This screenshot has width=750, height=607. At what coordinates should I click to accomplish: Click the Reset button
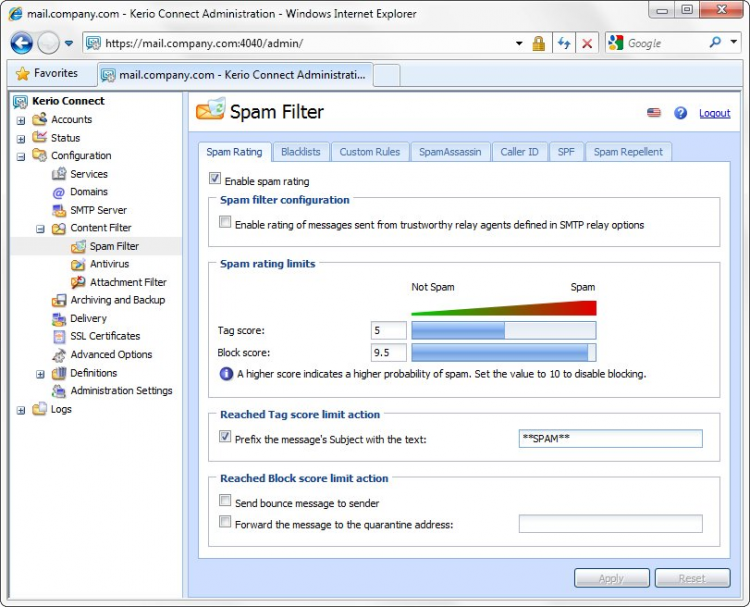(x=692, y=578)
